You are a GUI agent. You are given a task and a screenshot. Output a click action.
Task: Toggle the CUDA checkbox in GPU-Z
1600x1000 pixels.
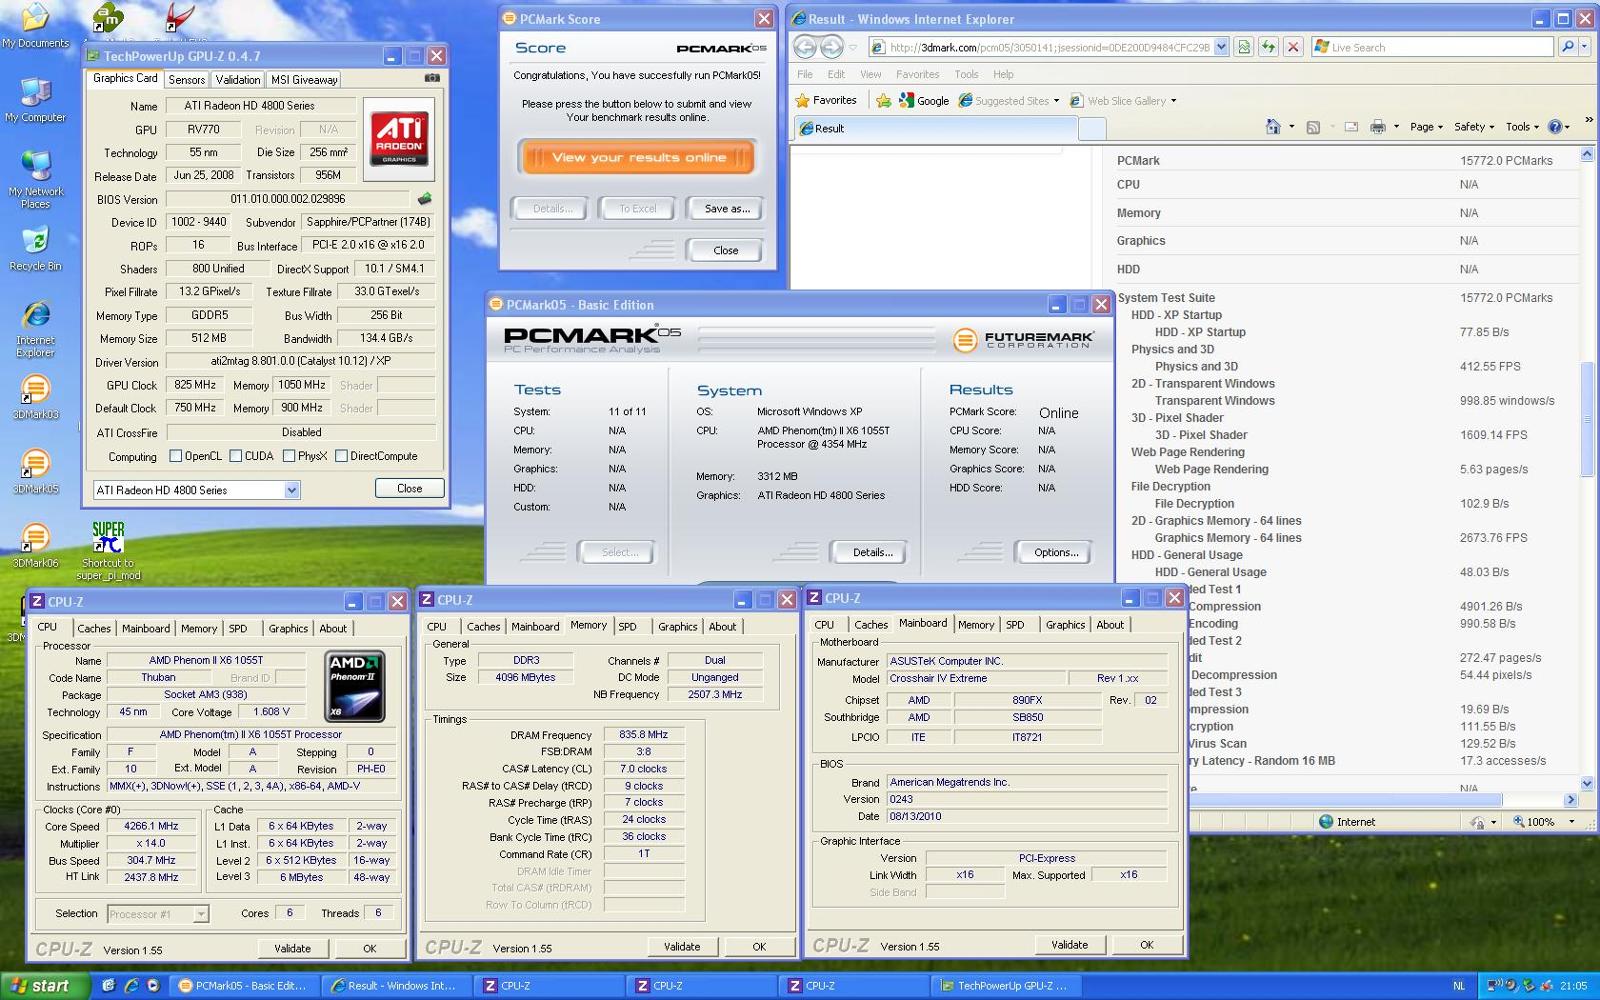[x=236, y=456]
